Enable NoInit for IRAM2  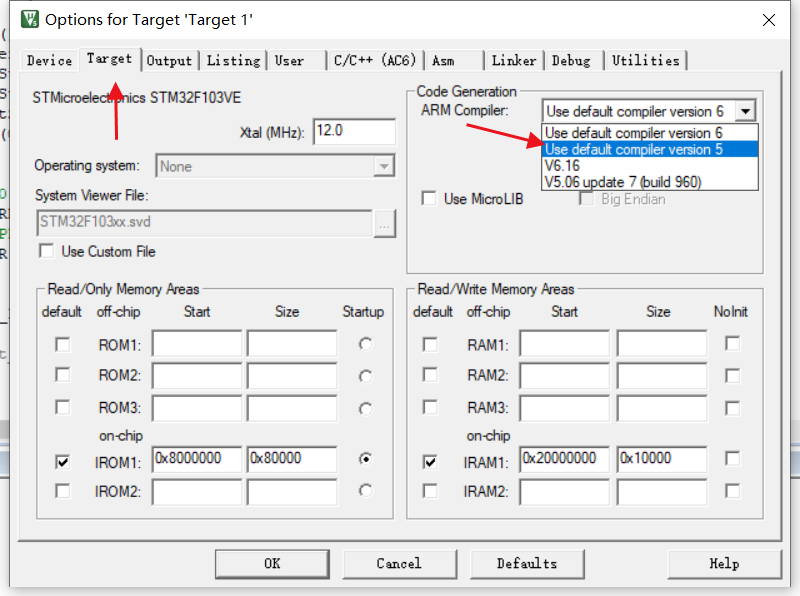click(x=732, y=491)
